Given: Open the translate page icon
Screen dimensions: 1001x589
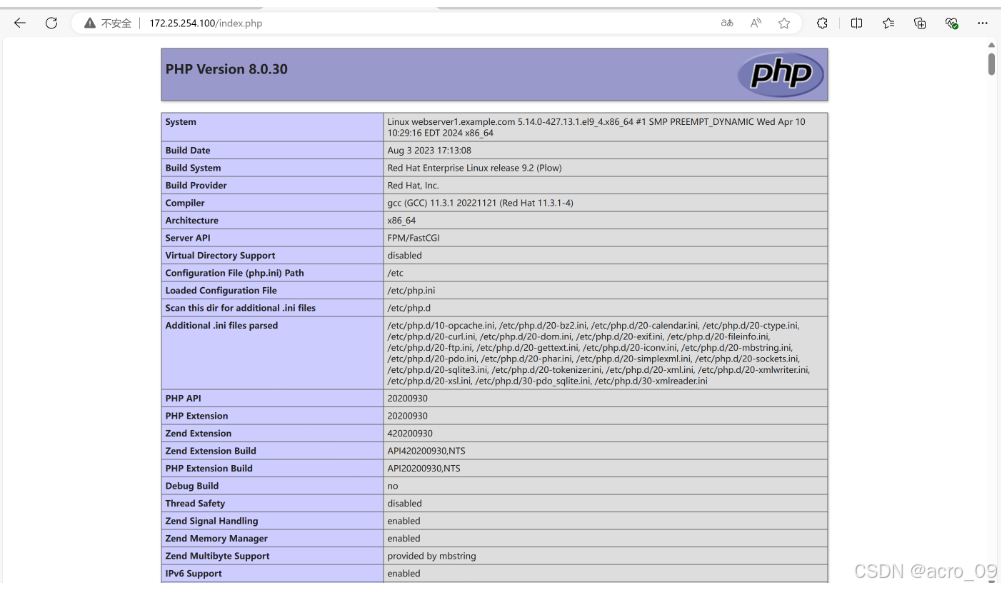Looking at the screenshot, I should click(x=726, y=23).
